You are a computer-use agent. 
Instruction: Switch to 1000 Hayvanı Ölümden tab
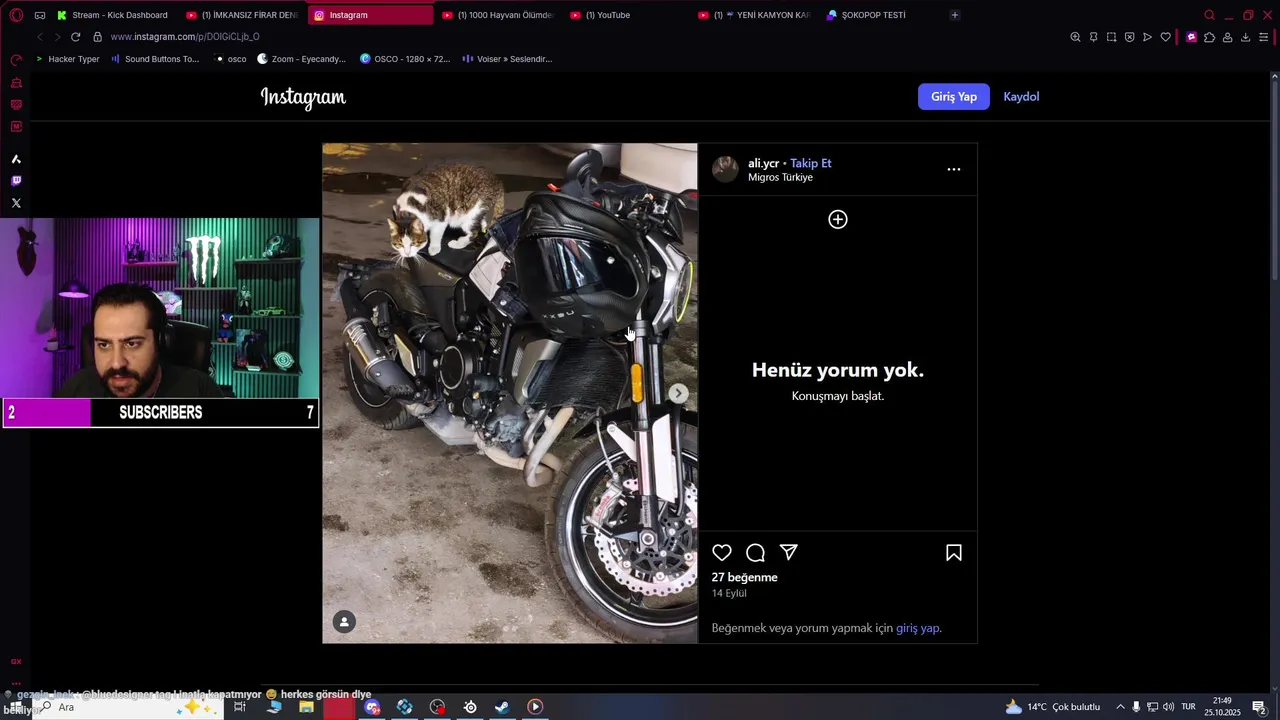coord(498,15)
